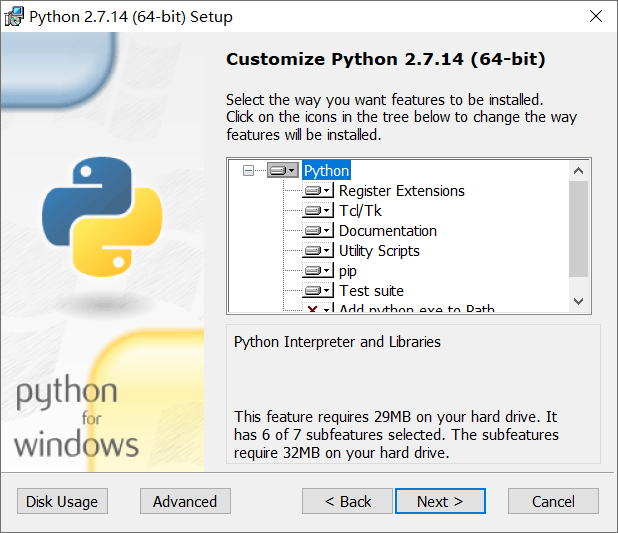The width and height of the screenshot is (618, 533).
Task: Select the Documentation tree item
Action: pos(387,231)
